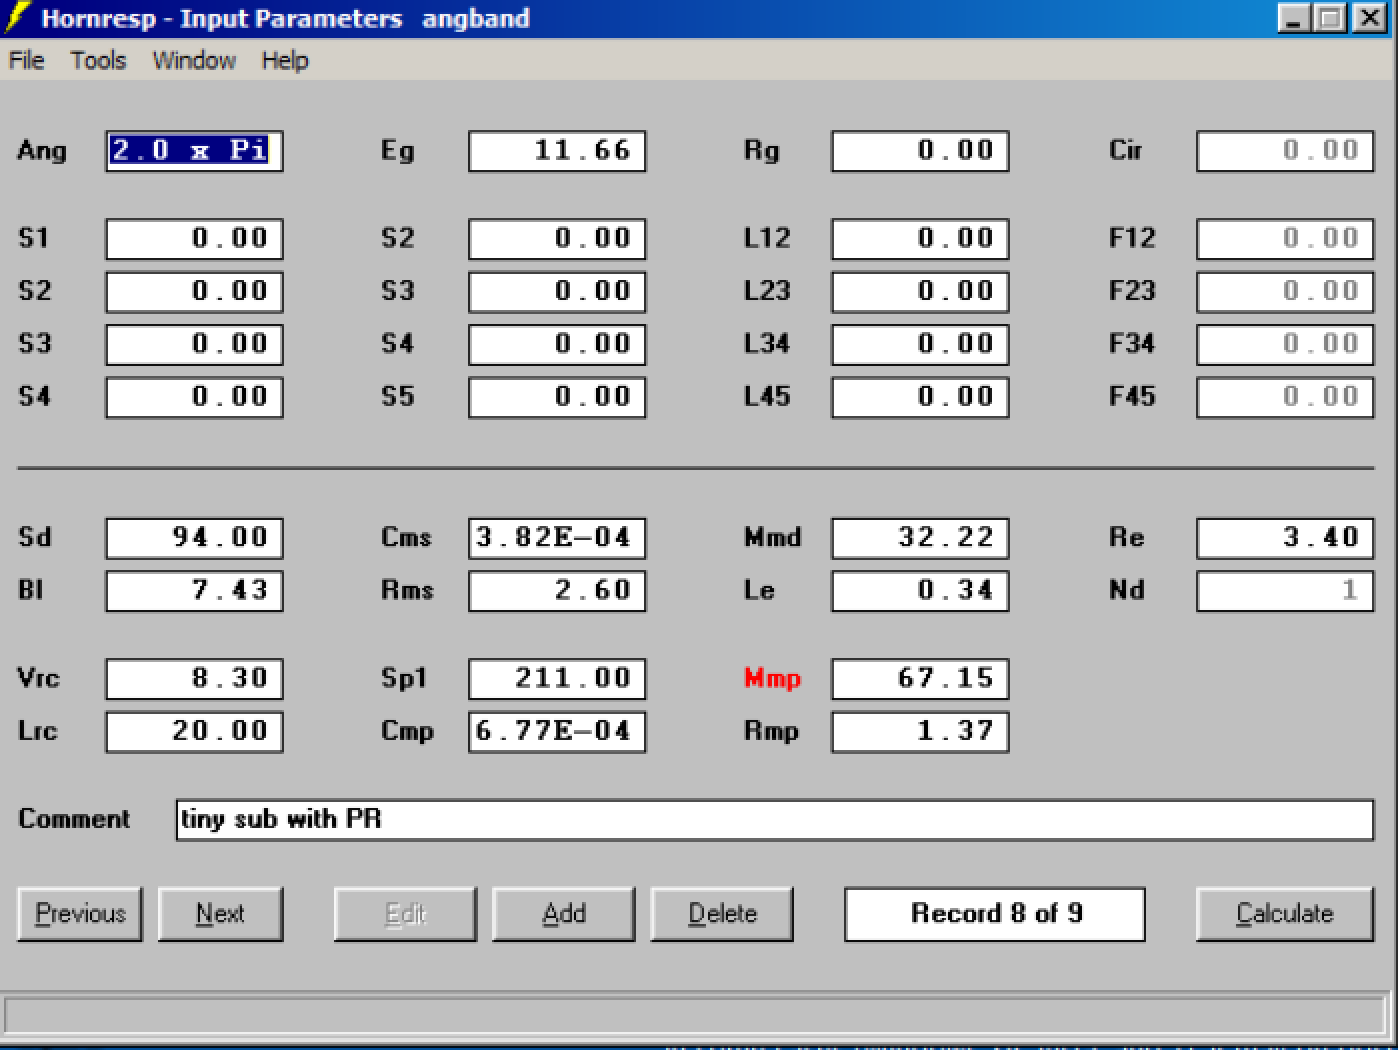Close the Hornresp window
The width and height of the screenshot is (1398, 1050).
tap(1369, 18)
